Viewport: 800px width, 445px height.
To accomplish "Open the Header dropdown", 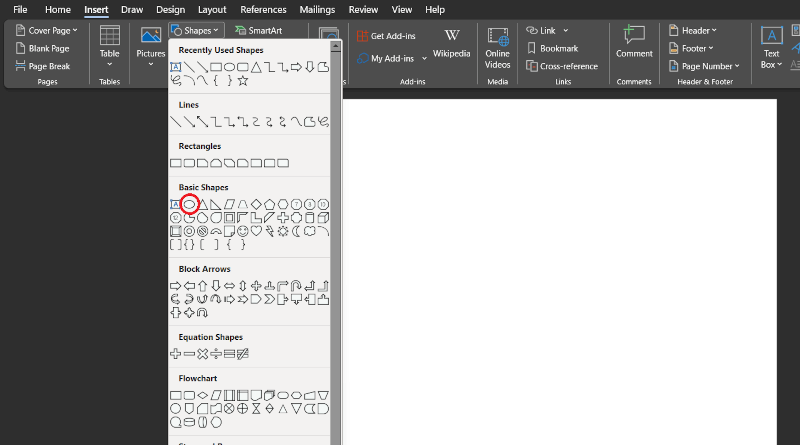I will 694,31.
